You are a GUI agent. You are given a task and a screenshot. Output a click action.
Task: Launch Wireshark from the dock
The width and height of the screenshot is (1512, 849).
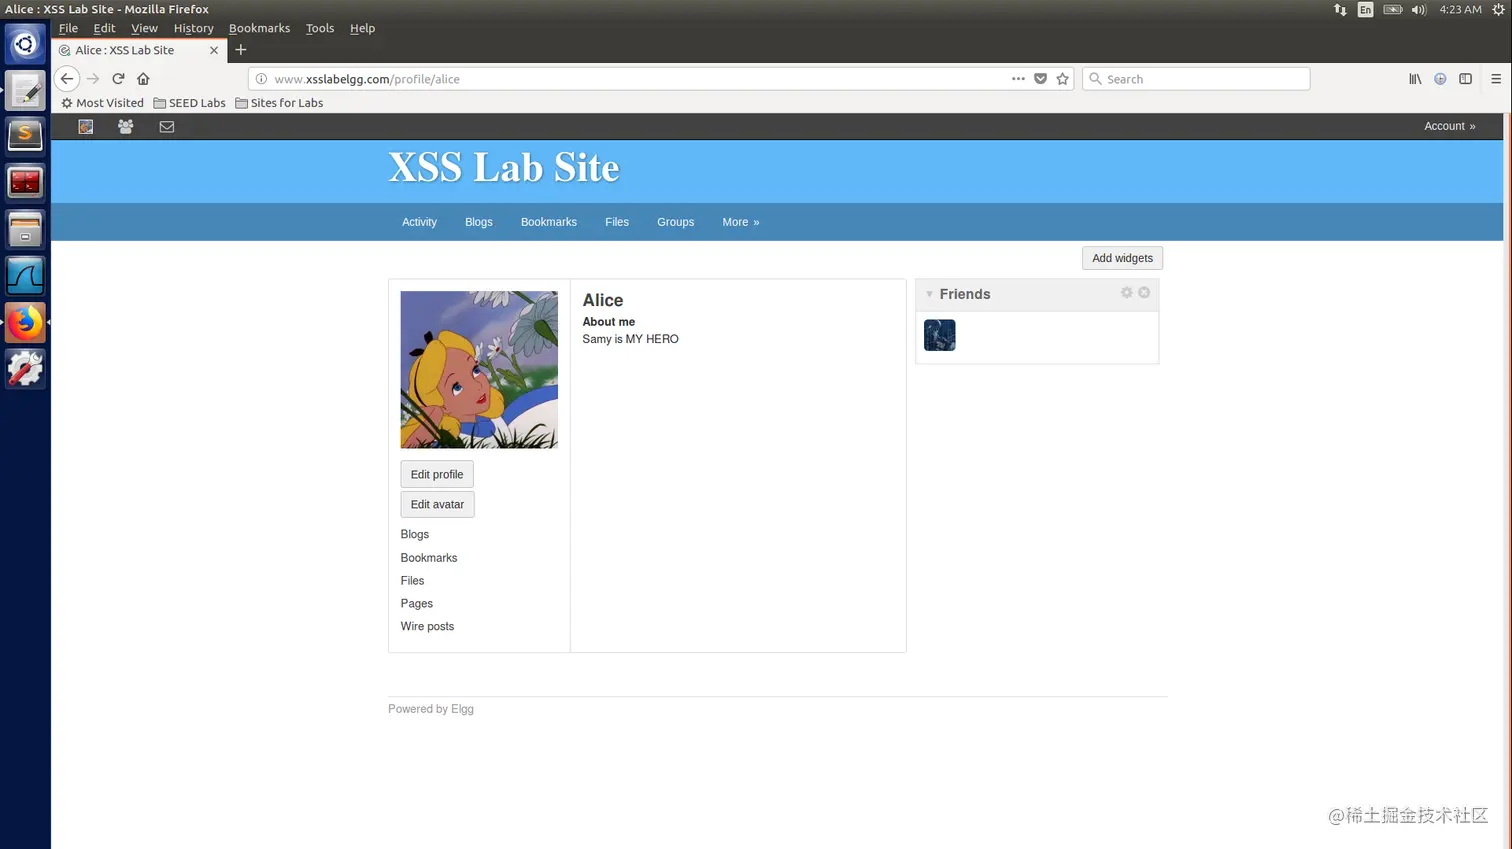25,276
